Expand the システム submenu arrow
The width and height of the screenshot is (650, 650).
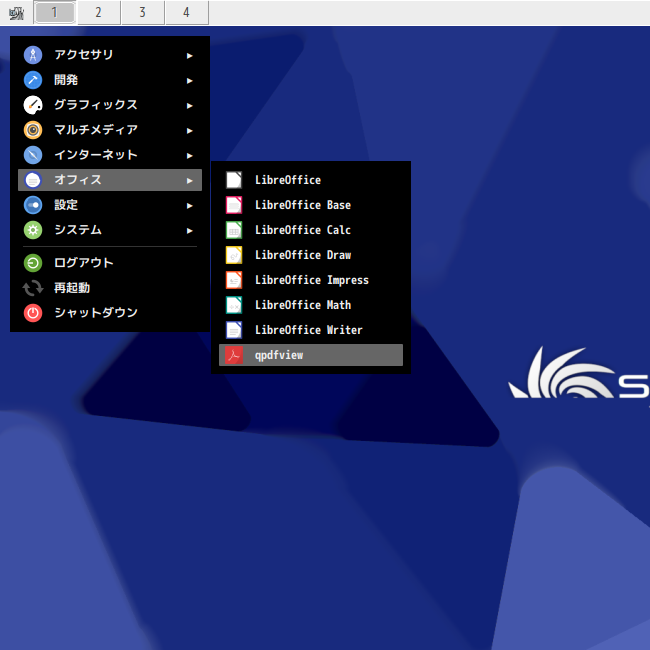tap(189, 230)
